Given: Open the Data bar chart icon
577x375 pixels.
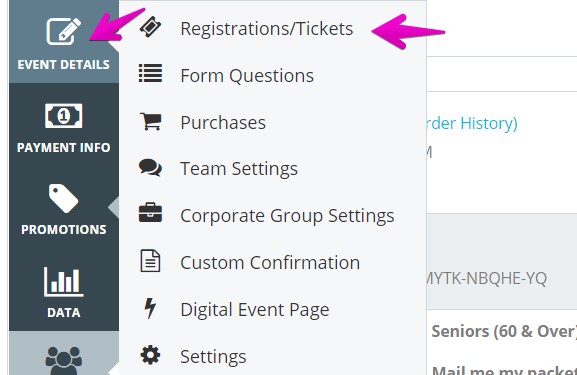Looking at the screenshot, I should click(x=64, y=282).
